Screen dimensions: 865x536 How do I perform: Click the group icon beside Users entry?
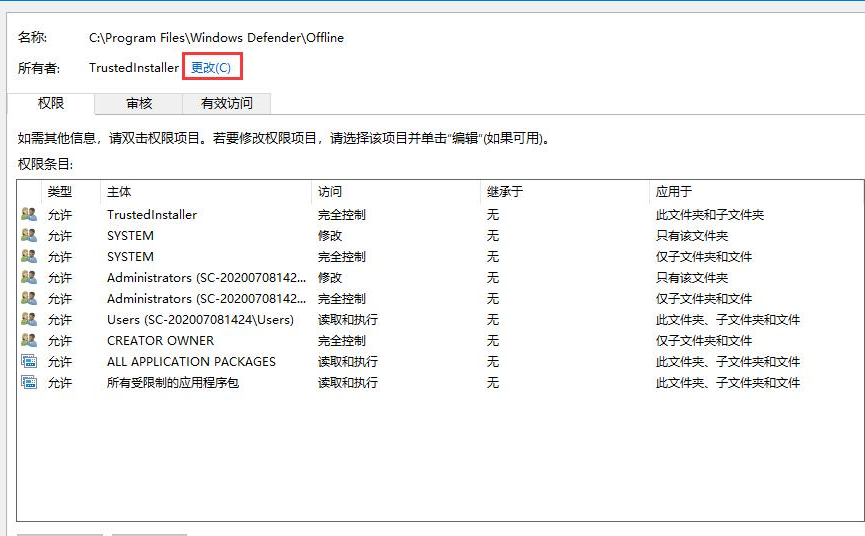(28, 320)
